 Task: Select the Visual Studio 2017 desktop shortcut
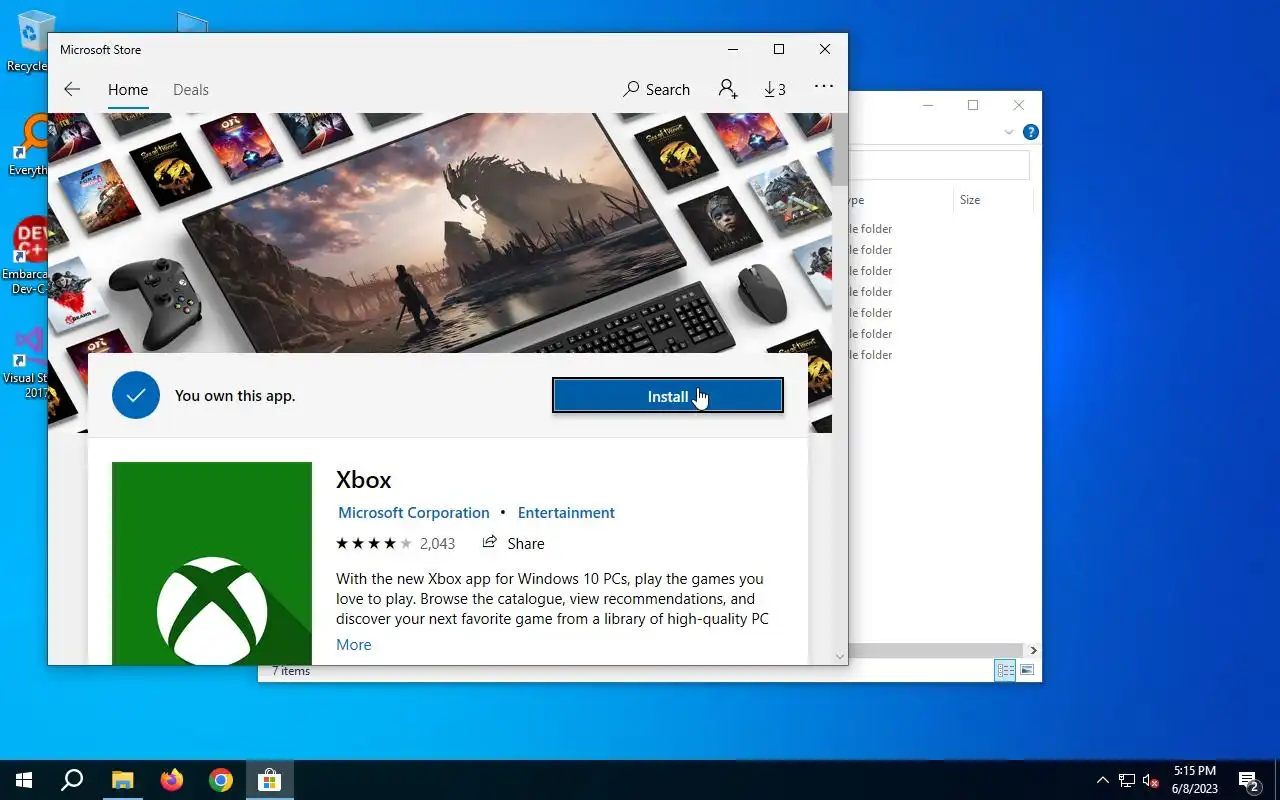(x=26, y=362)
